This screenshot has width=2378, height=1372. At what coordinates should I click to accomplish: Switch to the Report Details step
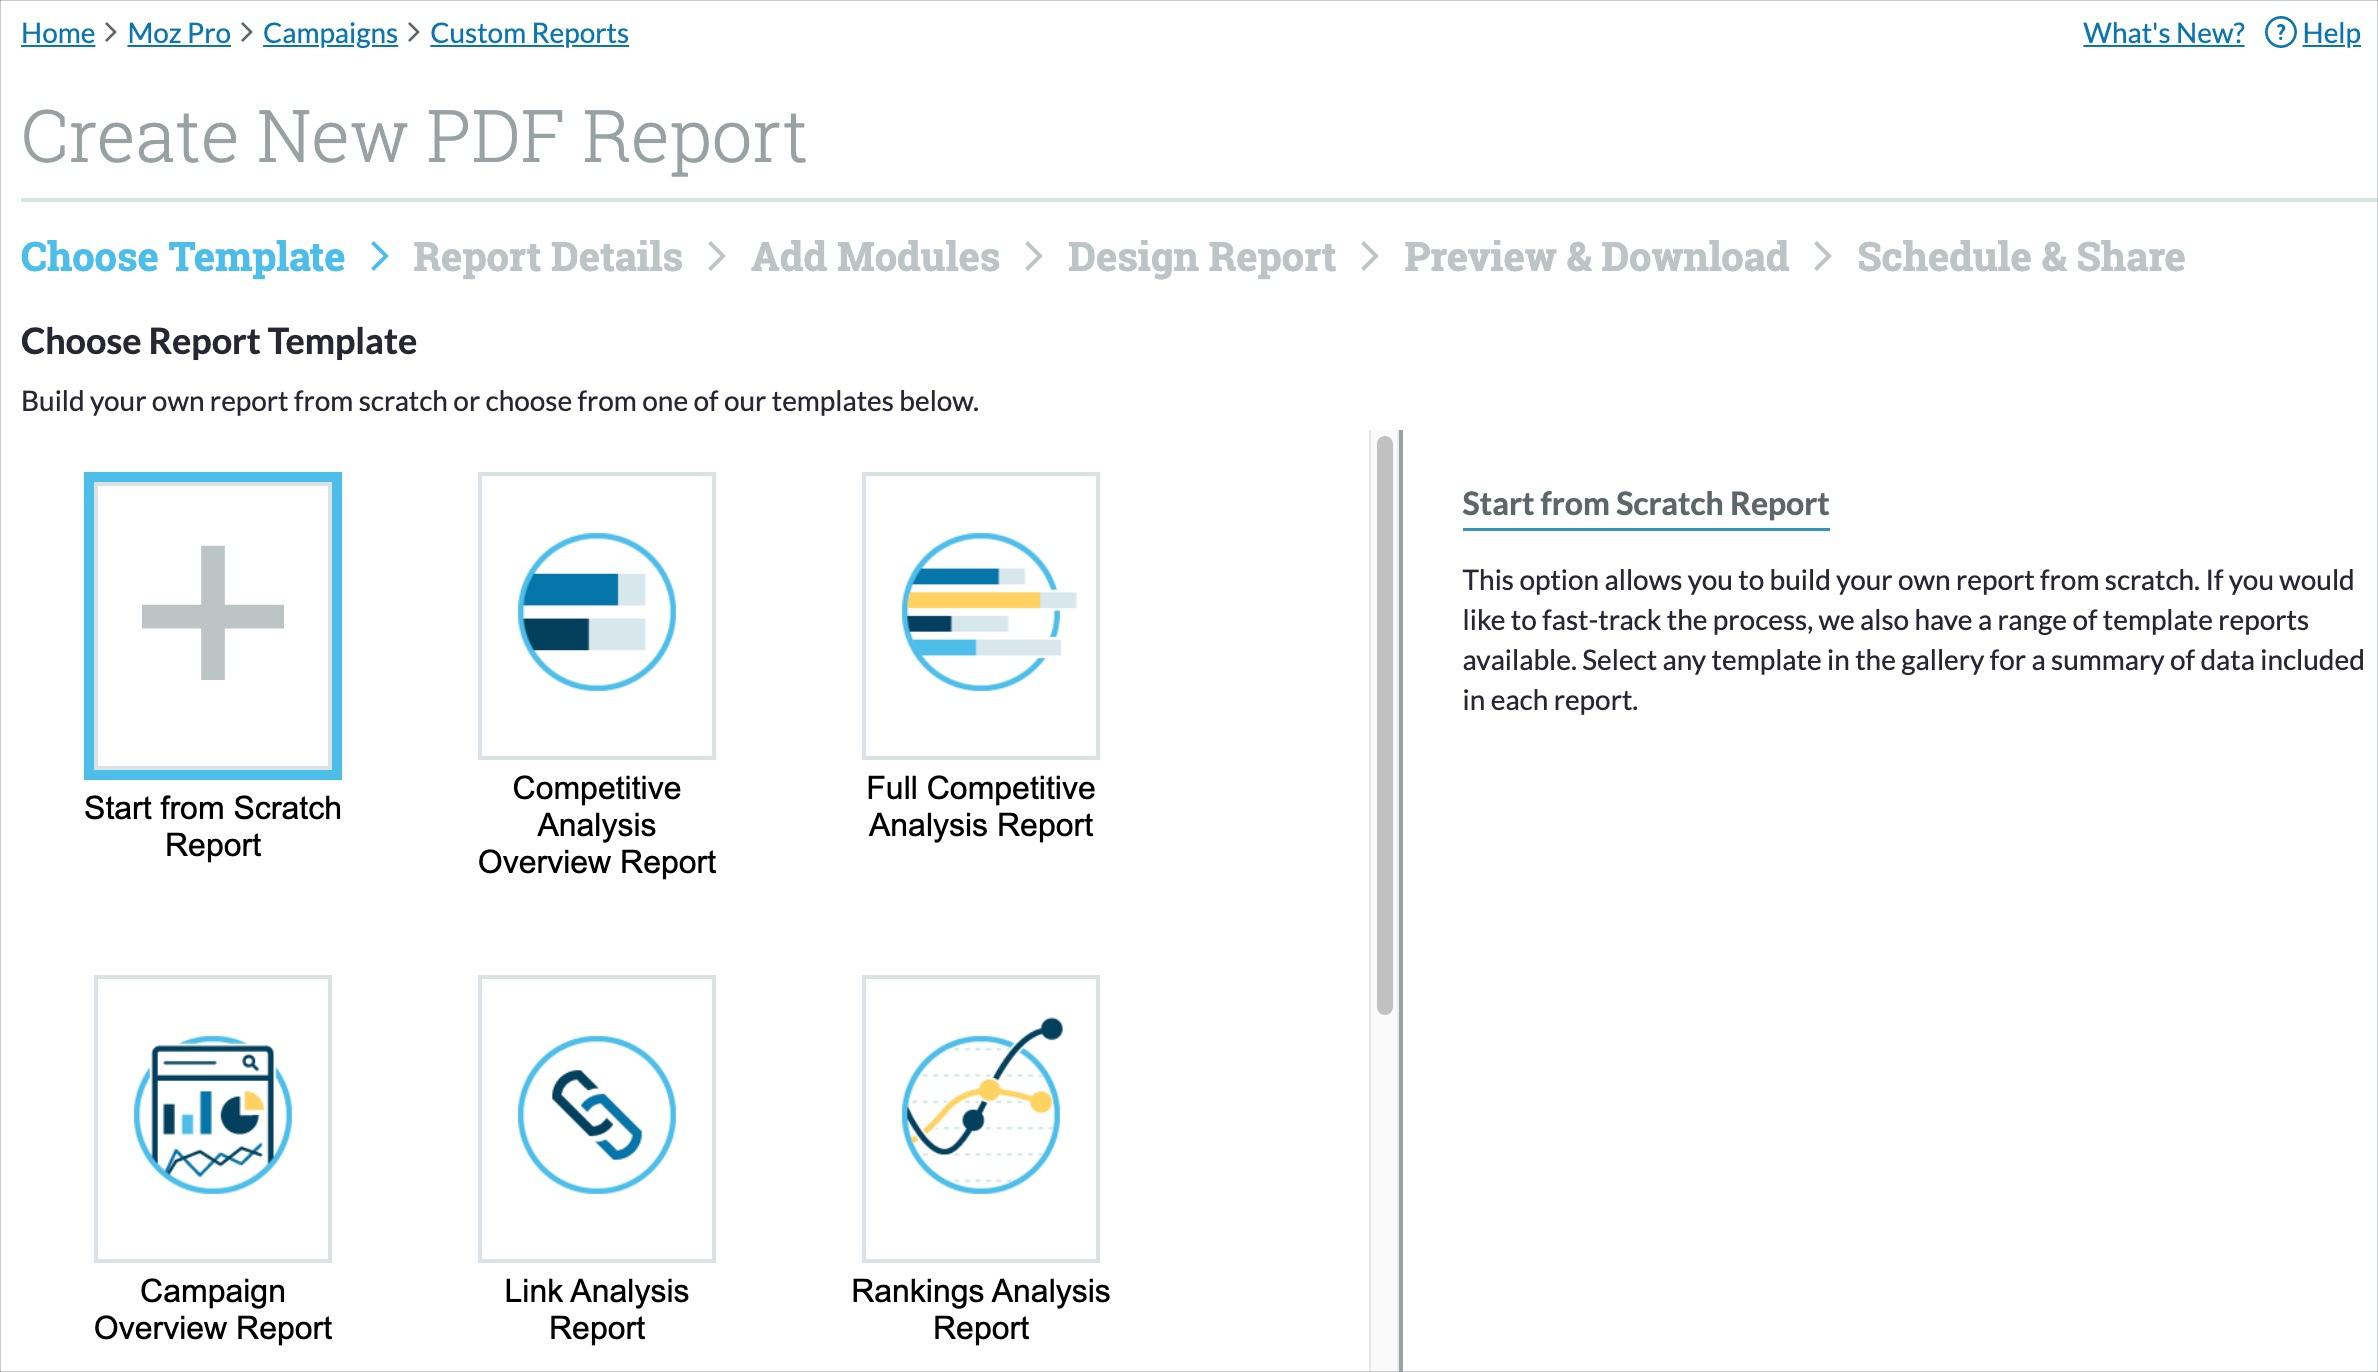click(x=549, y=257)
